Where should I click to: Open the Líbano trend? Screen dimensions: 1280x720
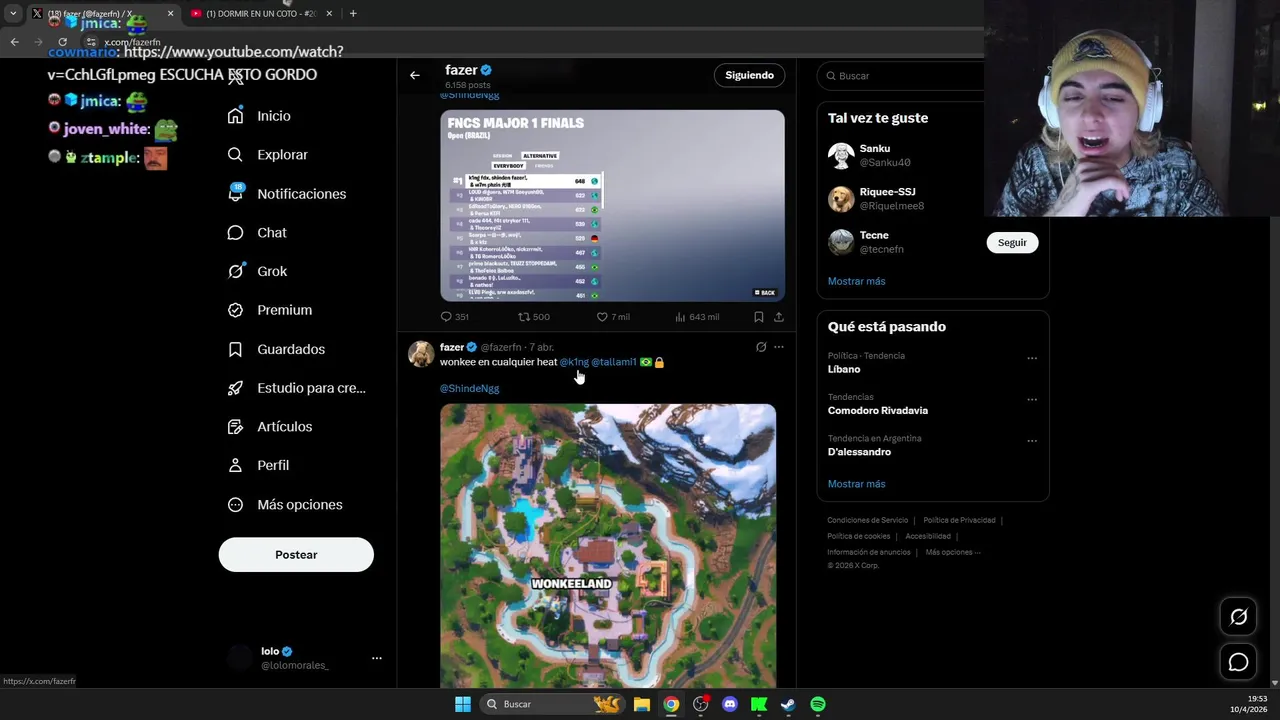tap(844, 369)
